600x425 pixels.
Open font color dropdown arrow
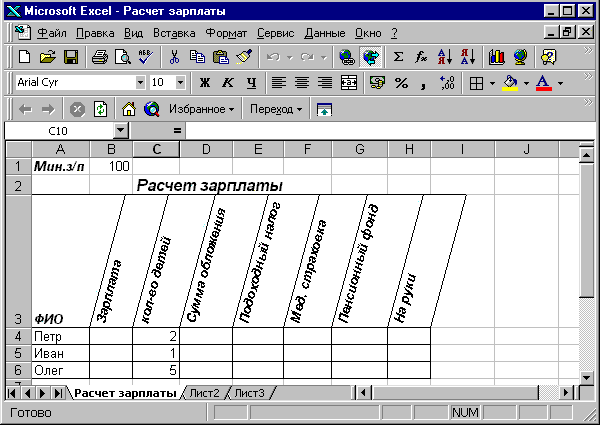[x=561, y=83]
